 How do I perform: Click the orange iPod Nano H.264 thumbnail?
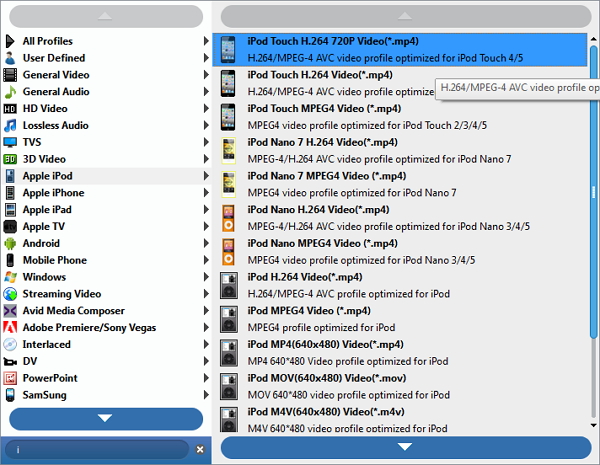click(x=228, y=218)
